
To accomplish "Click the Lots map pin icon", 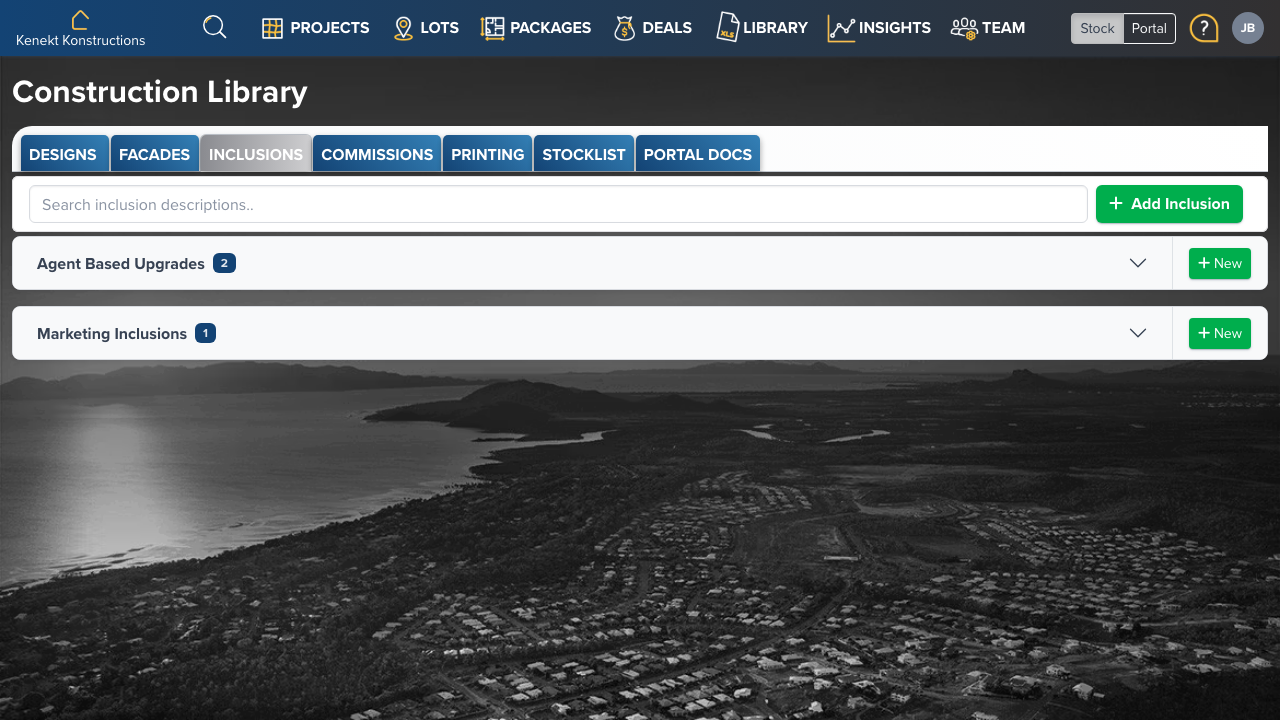I will (x=403, y=28).
